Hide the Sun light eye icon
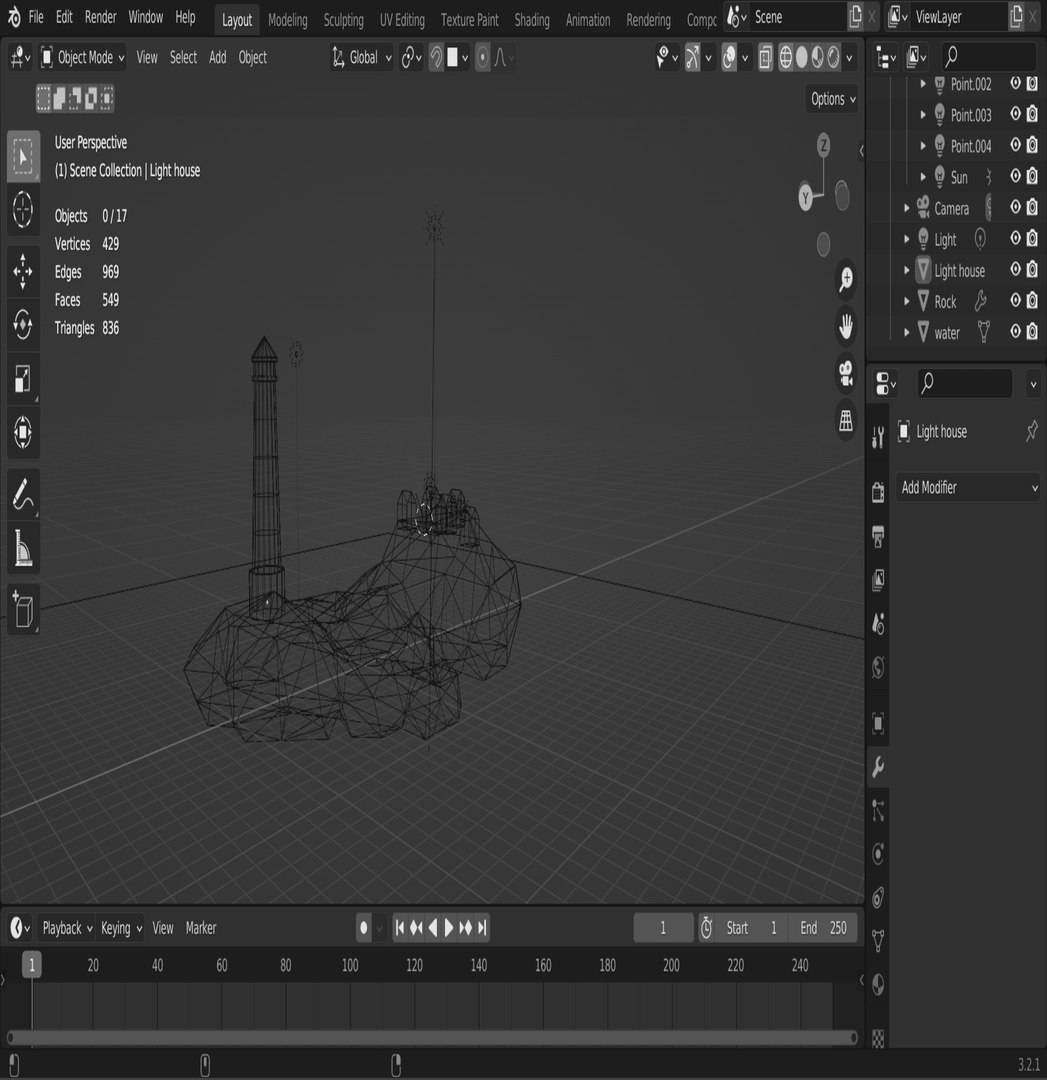The image size is (1047, 1080). click(x=1015, y=176)
